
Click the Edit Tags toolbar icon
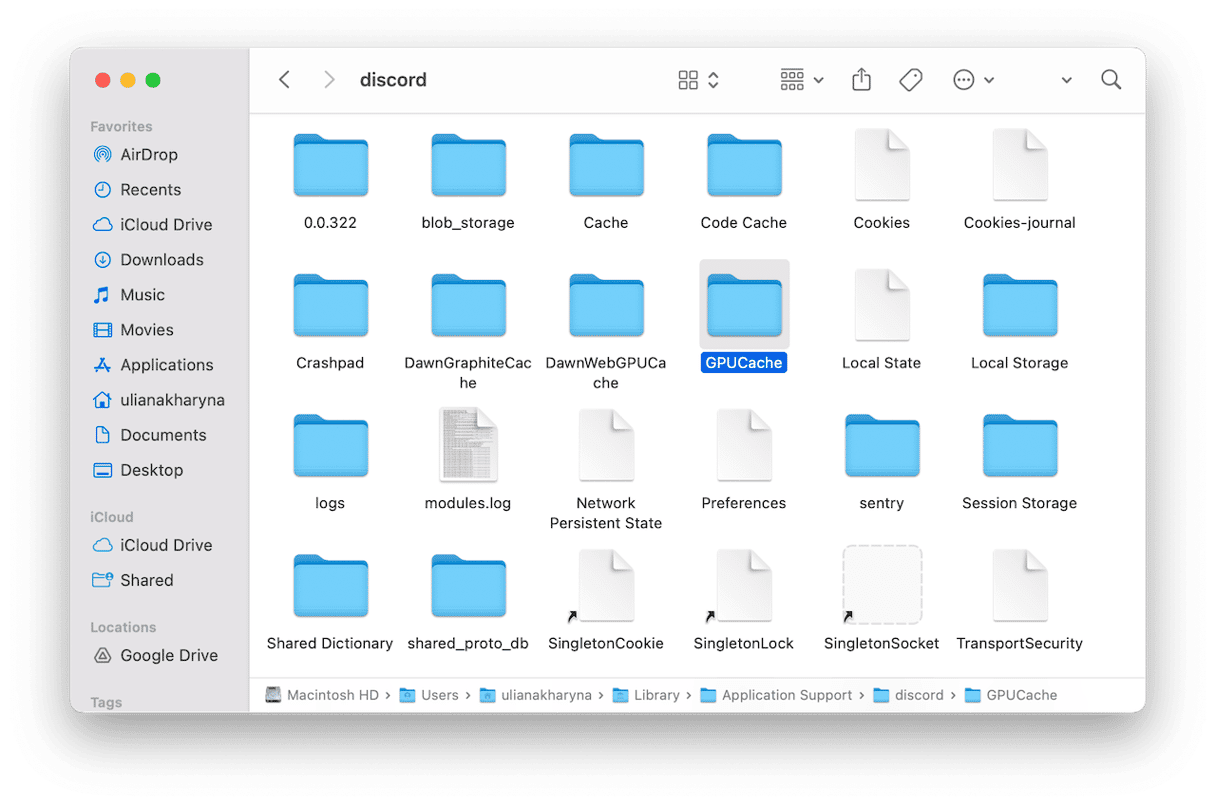point(910,80)
